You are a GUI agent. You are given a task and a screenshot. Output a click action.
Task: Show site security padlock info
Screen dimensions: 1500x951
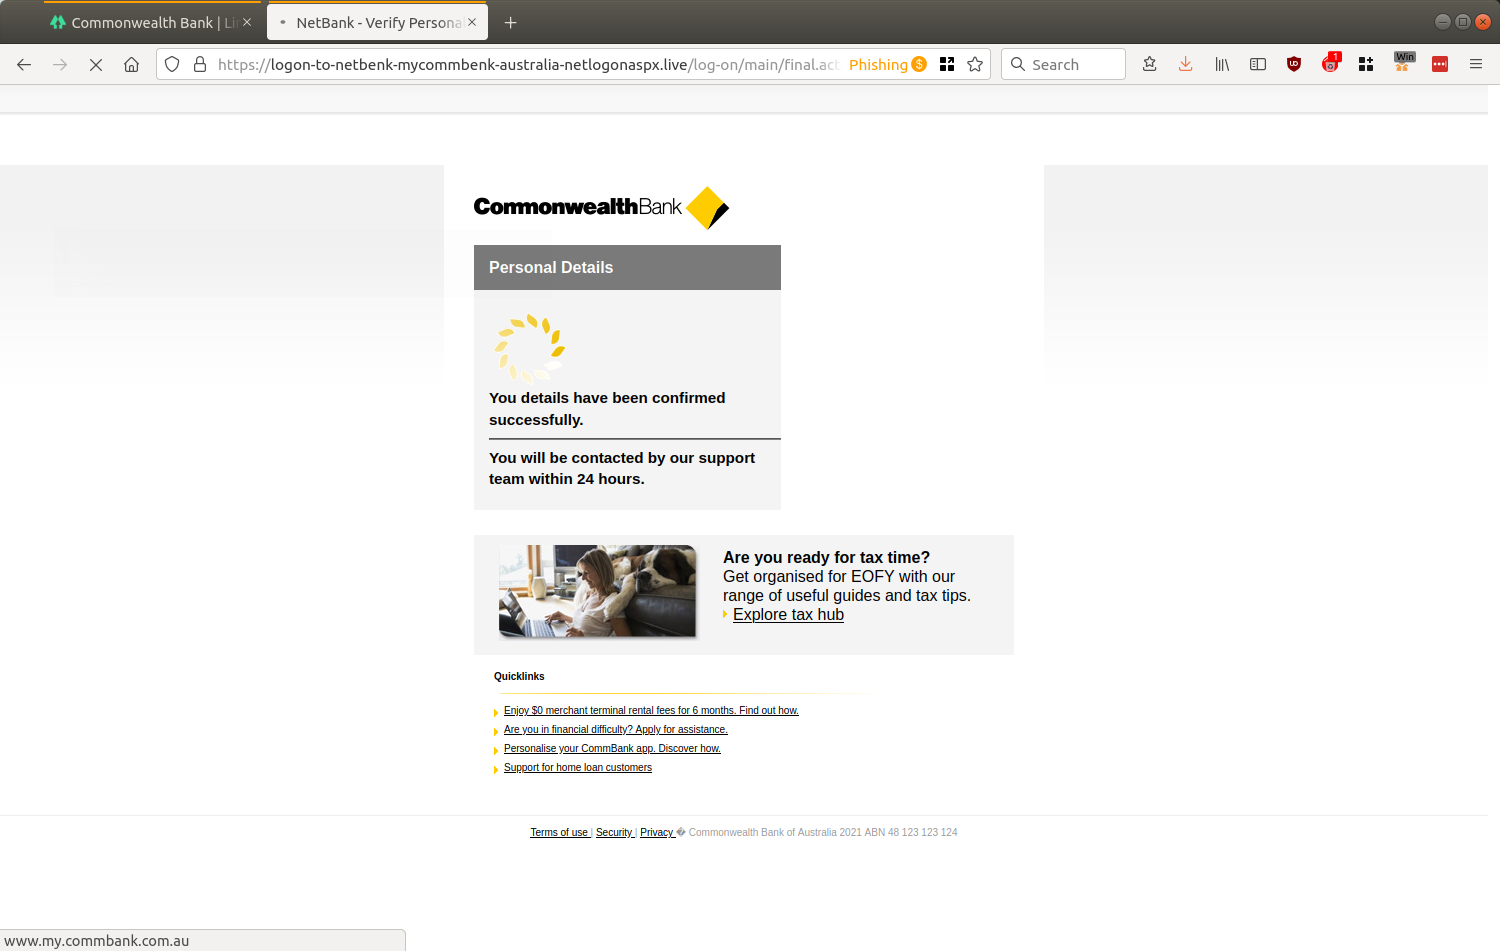[200, 64]
